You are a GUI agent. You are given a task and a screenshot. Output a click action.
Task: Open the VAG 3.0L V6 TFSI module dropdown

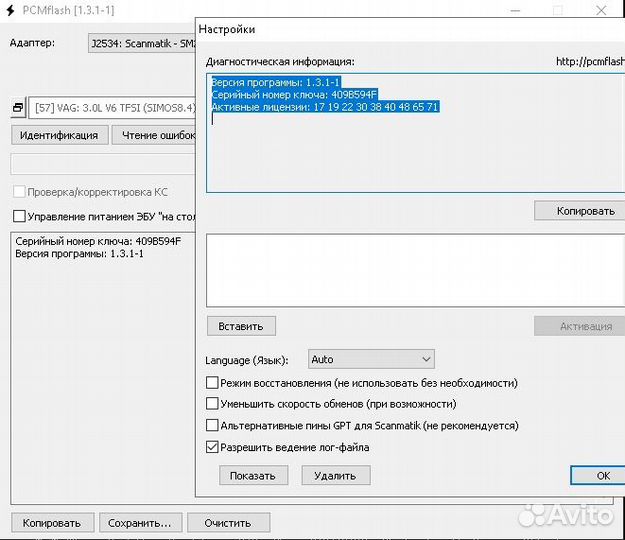(112, 108)
